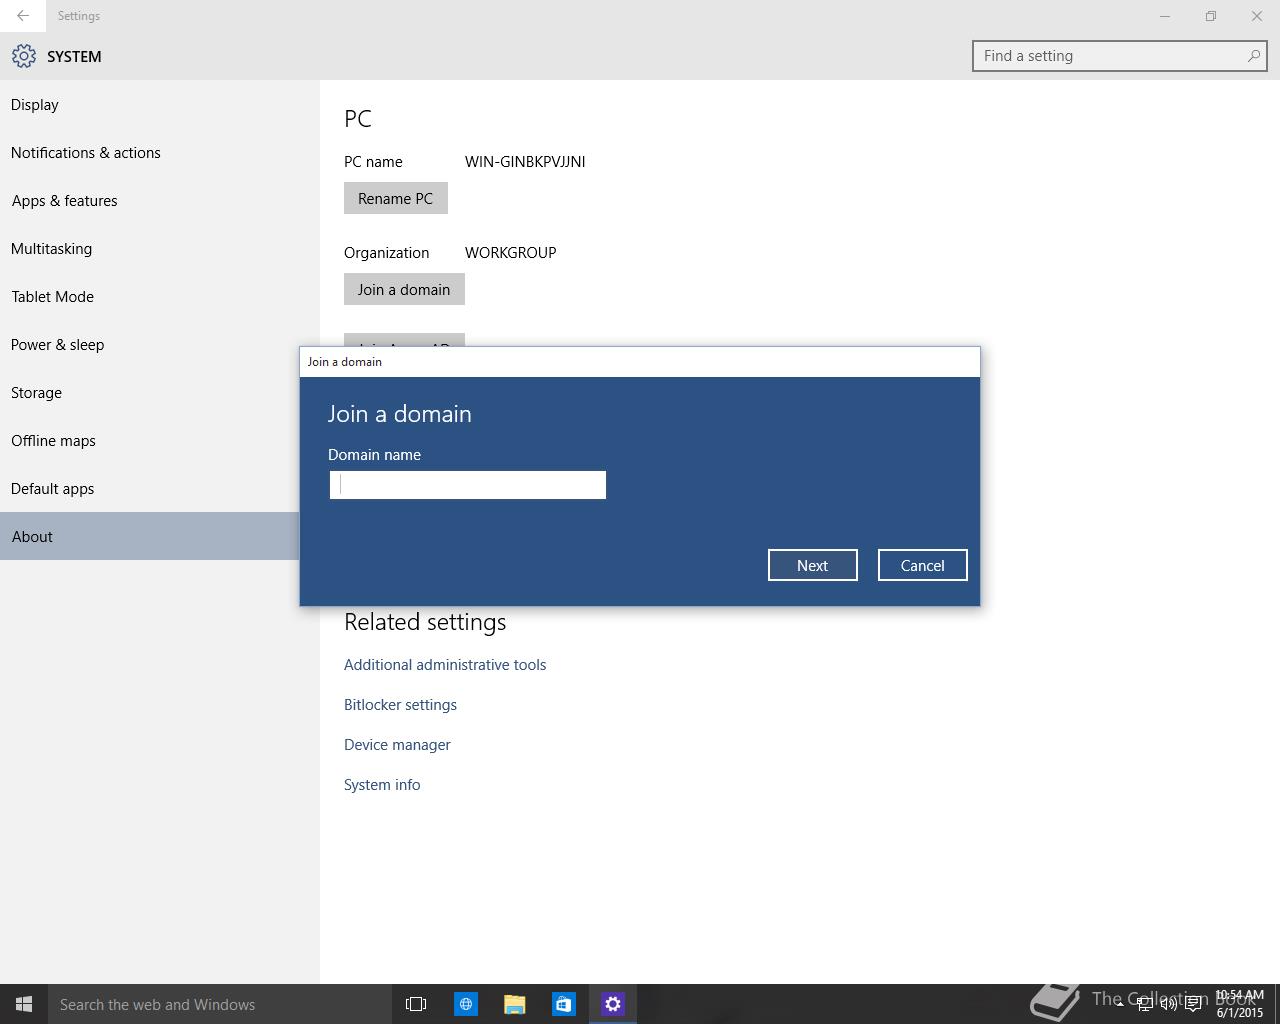Image resolution: width=1280 pixels, height=1024 pixels.
Task: Open the network tray icon
Action: pyautogui.click(x=1144, y=1004)
